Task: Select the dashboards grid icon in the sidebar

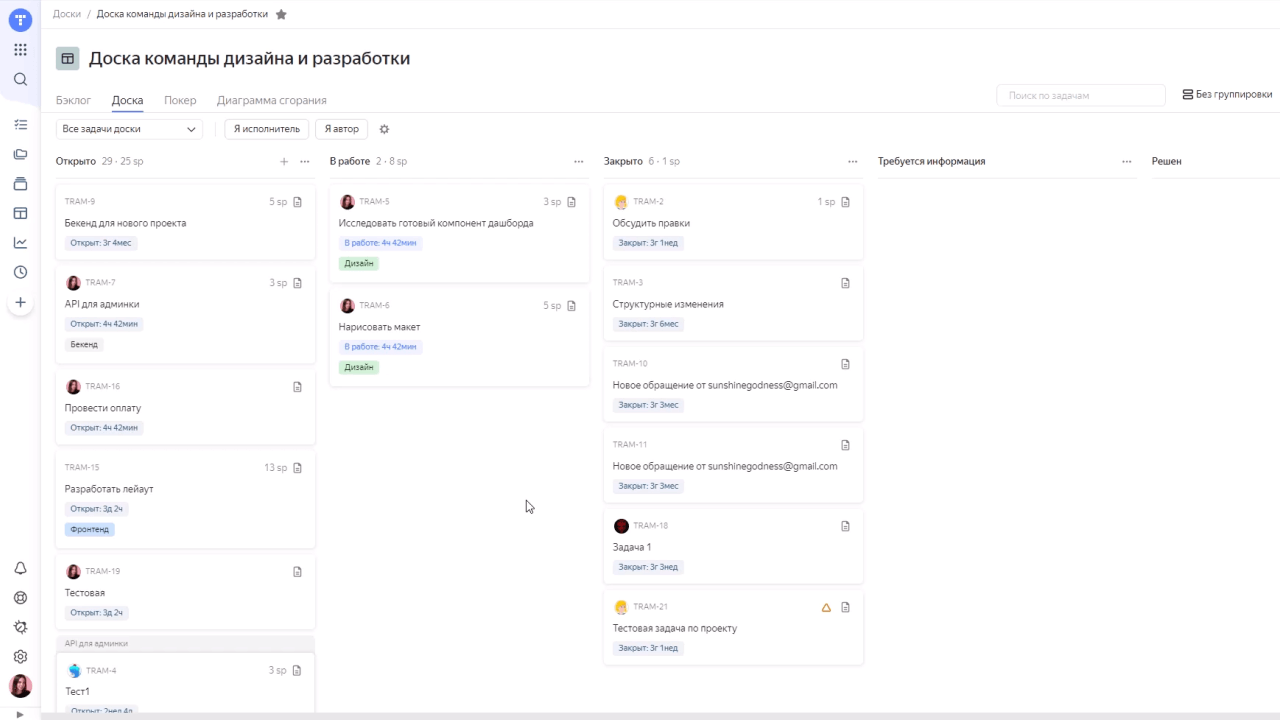Action: (20, 211)
